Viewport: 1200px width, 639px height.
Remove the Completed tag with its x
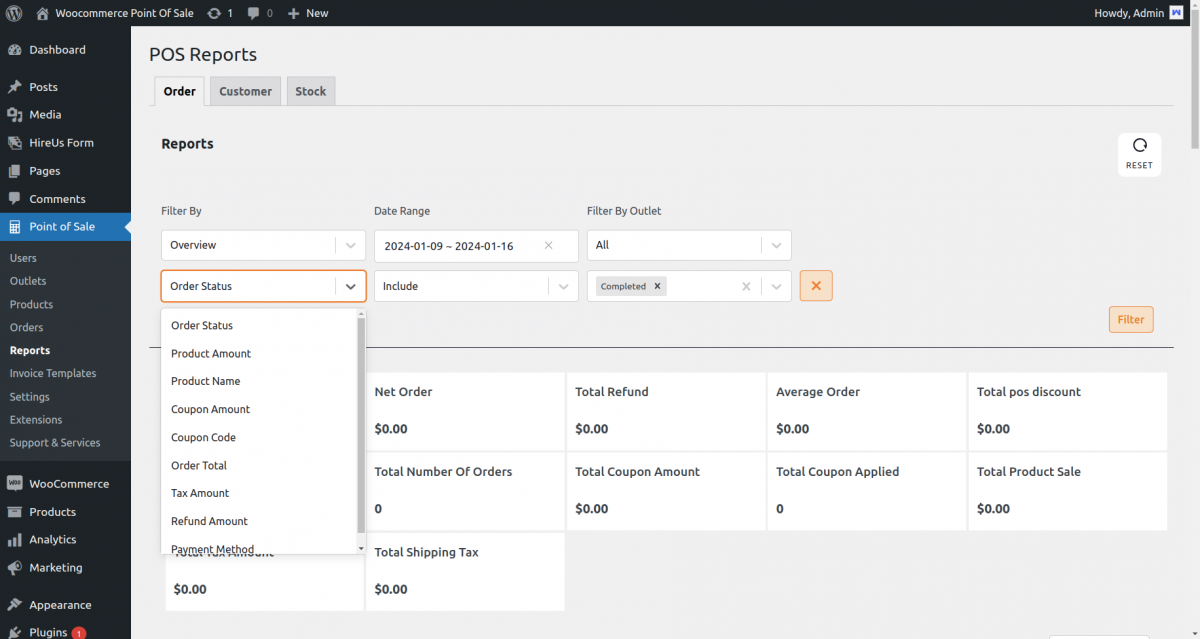pos(657,286)
